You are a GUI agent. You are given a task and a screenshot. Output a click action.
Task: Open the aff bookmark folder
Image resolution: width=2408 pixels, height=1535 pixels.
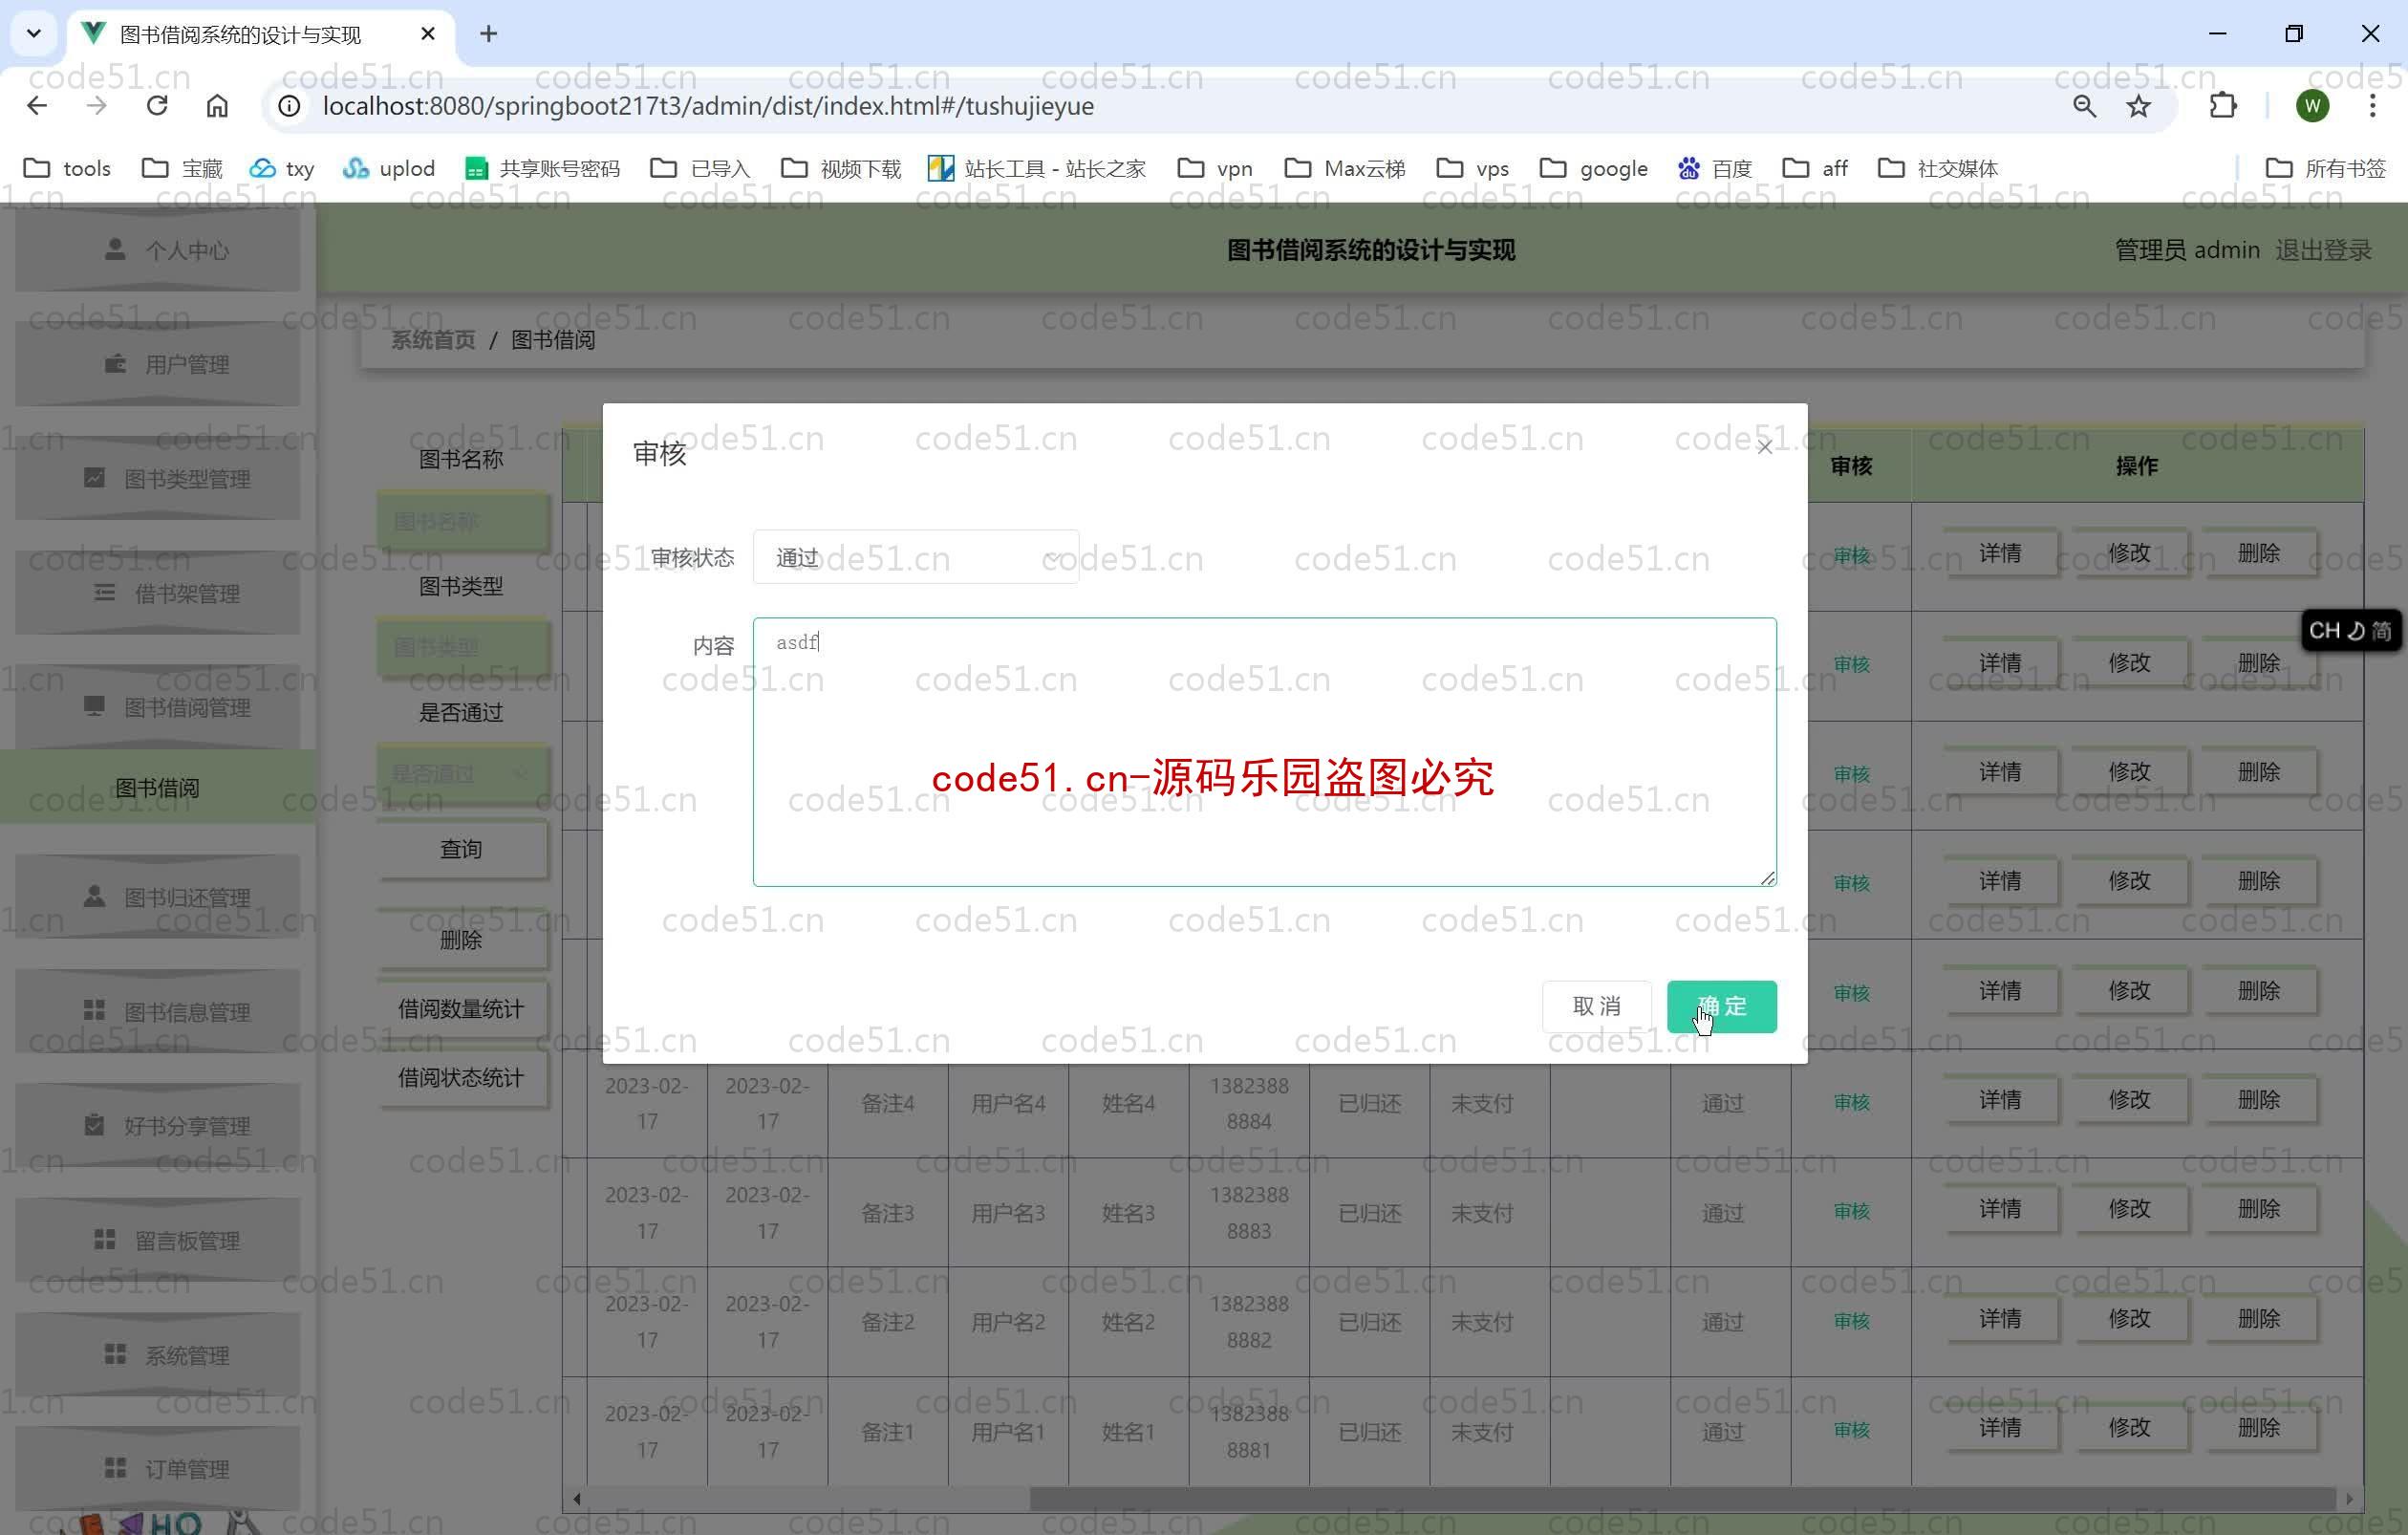[1815, 168]
